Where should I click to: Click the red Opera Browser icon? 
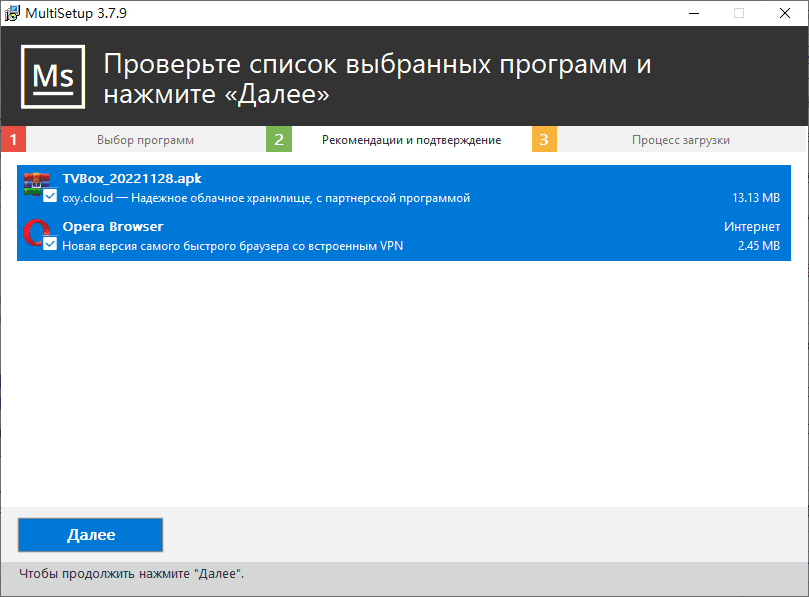35,232
